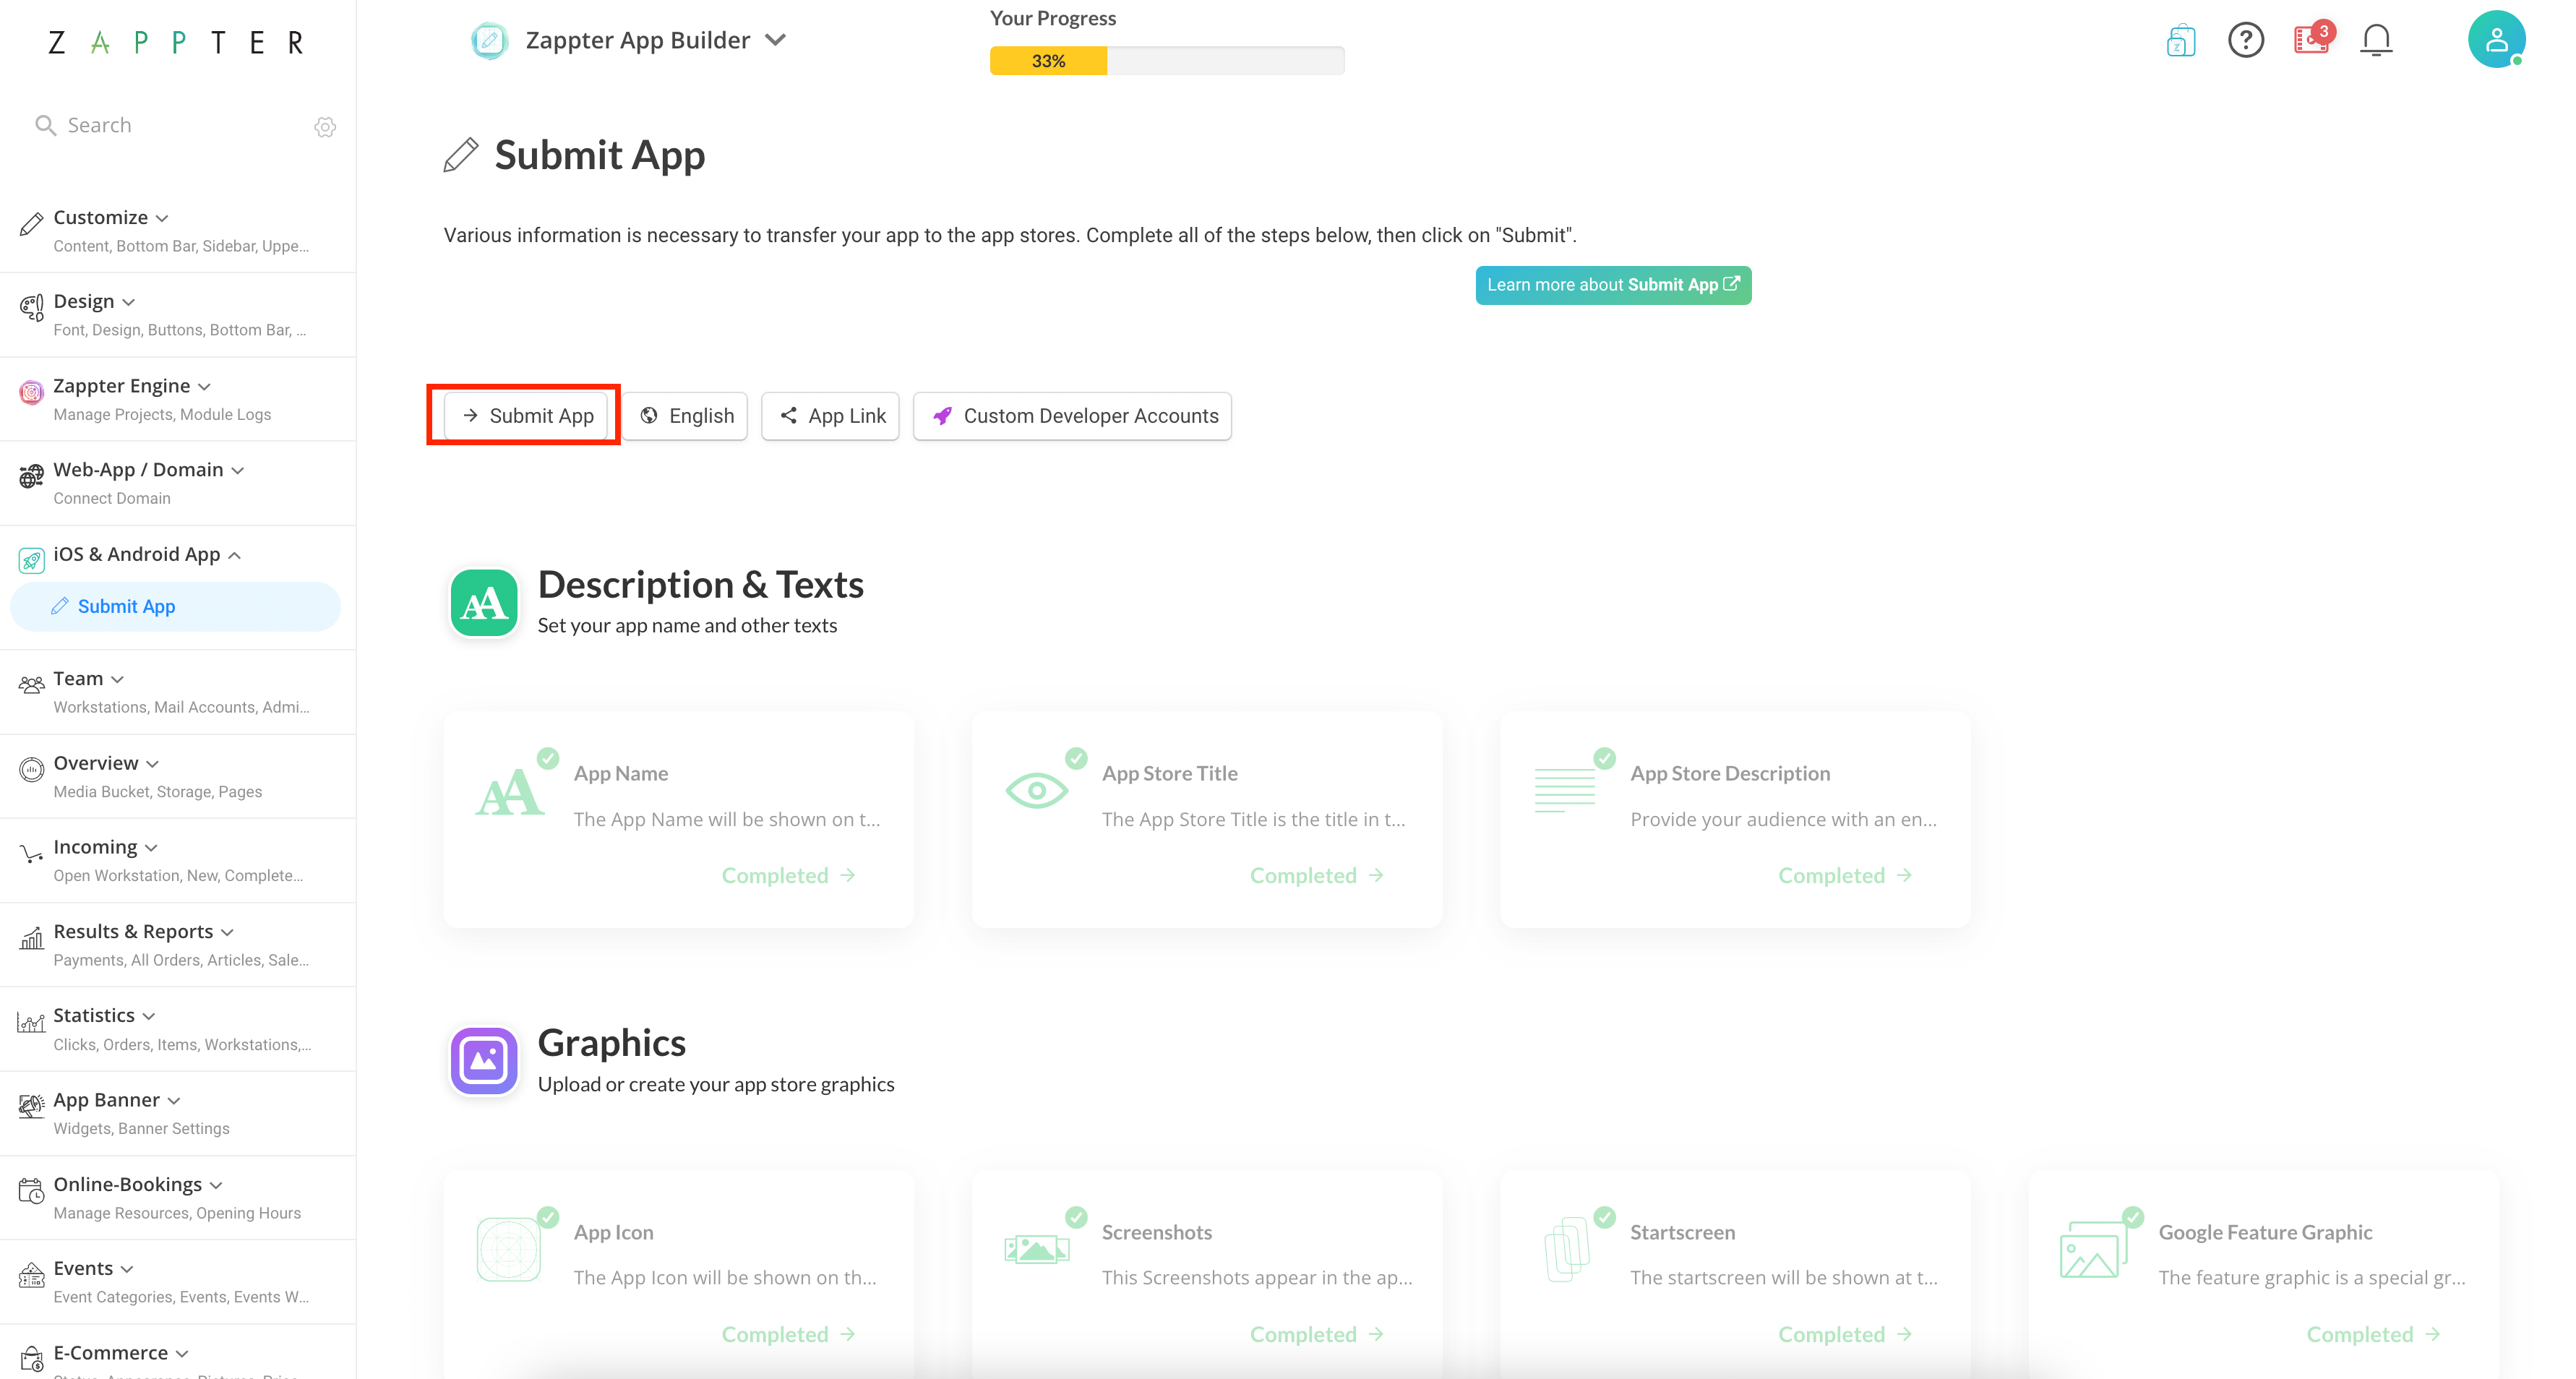The height and width of the screenshot is (1379, 2576).
Task: Click the Team people icon in sidebar
Action: tap(31, 685)
